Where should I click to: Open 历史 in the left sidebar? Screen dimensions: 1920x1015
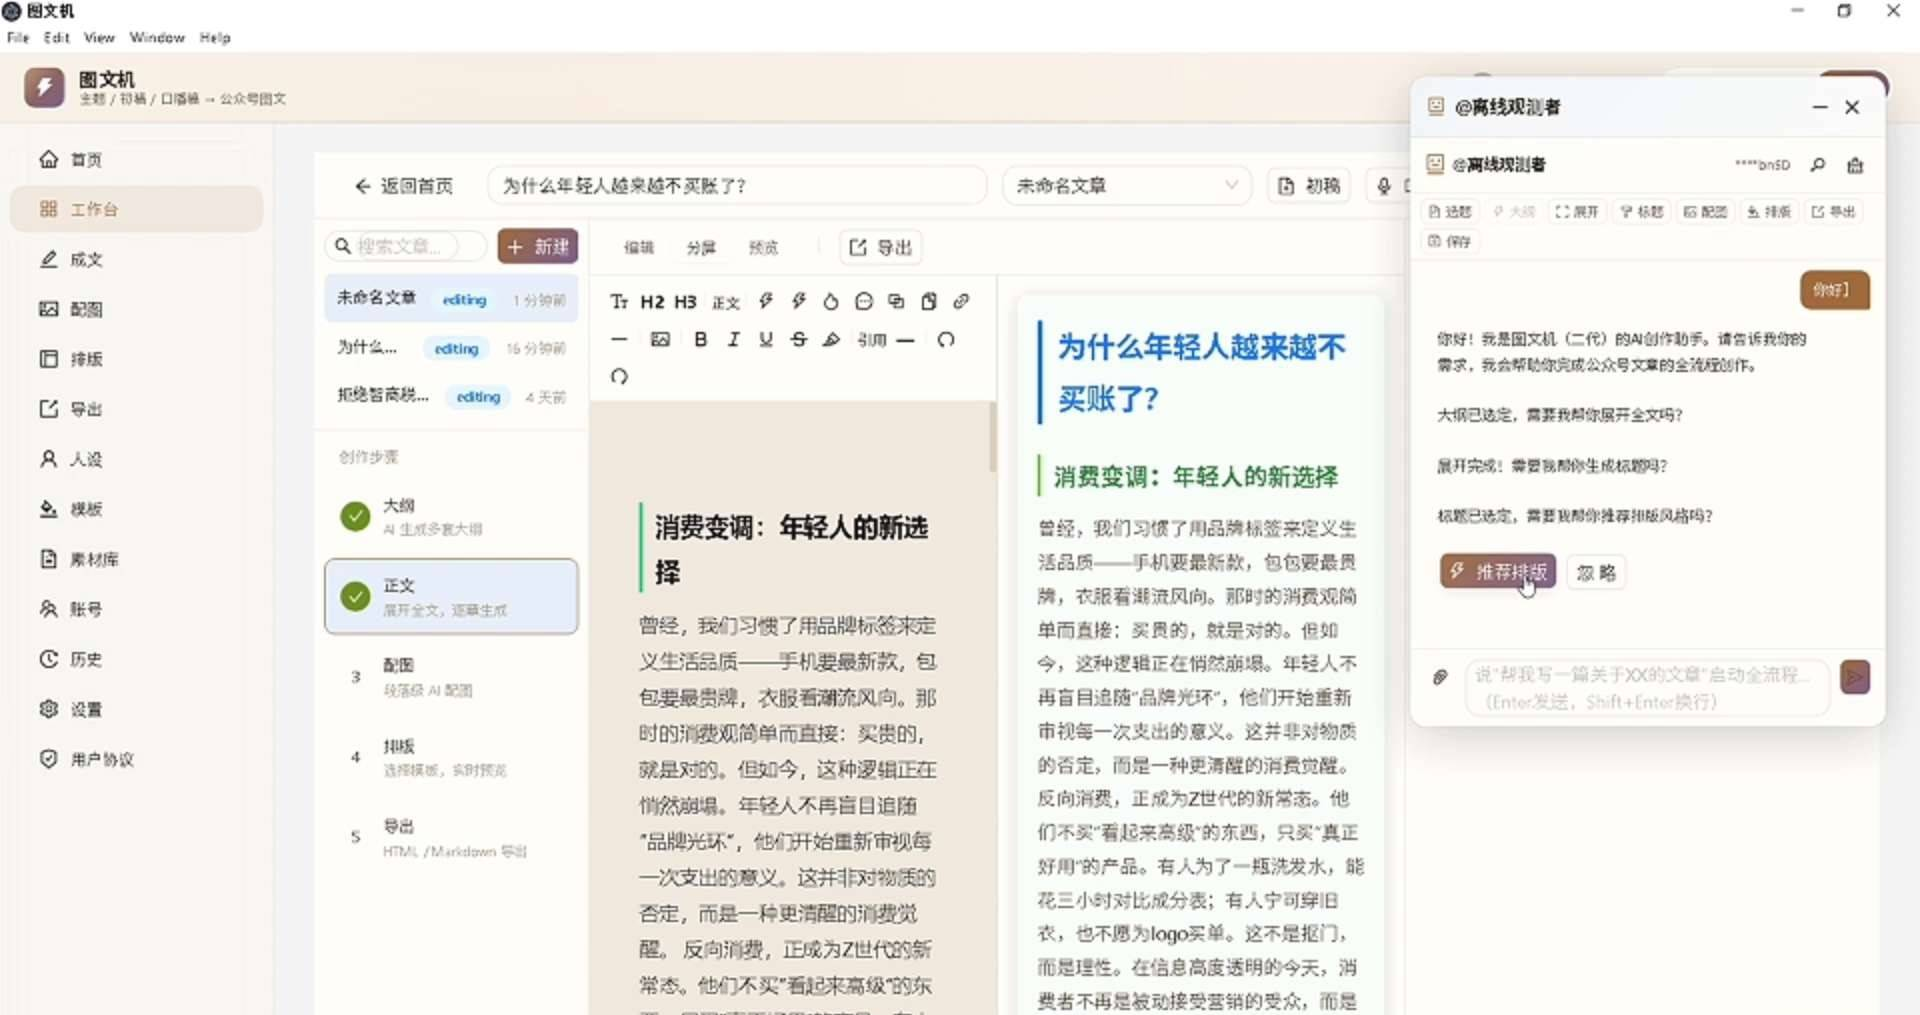click(x=137, y=659)
